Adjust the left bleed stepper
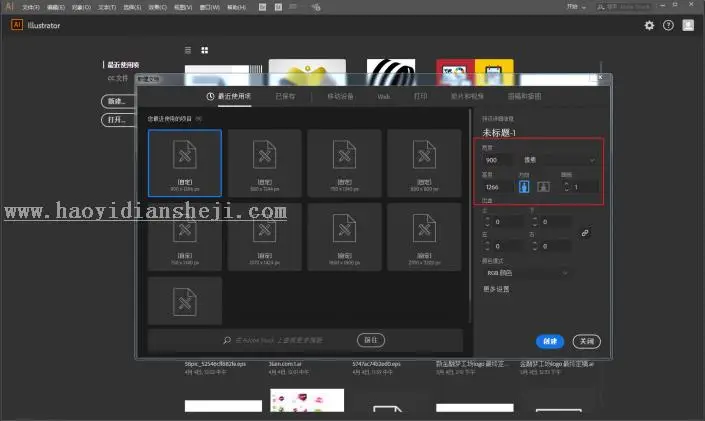Image resolution: width=705 pixels, height=421 pixels. [487, 246]
